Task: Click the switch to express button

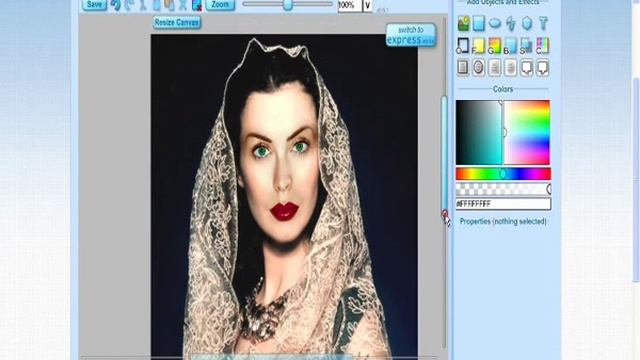Action: 411,35
